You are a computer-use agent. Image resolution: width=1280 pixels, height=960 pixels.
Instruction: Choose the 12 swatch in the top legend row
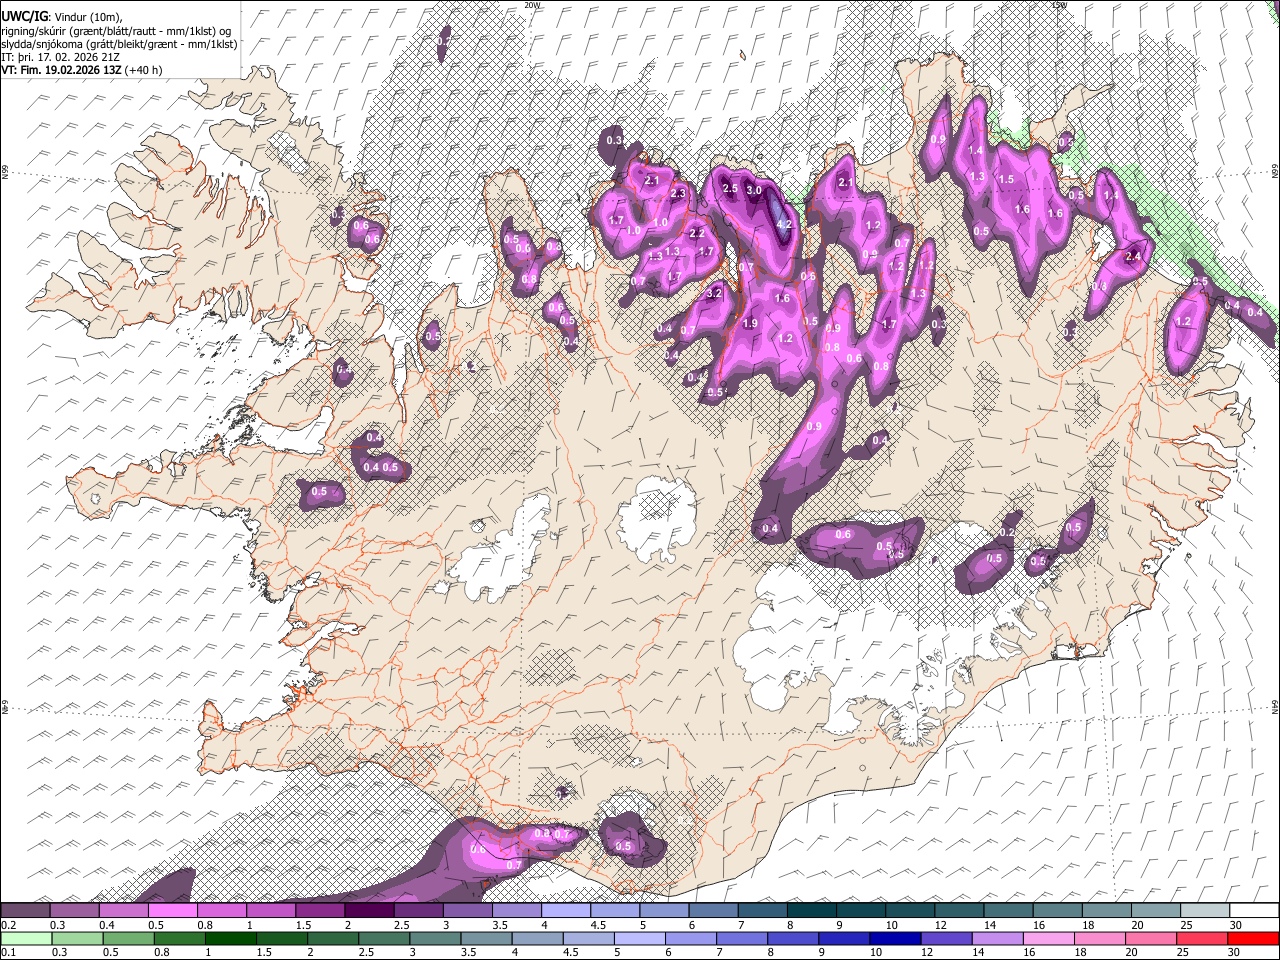click(x=960, y=911)
